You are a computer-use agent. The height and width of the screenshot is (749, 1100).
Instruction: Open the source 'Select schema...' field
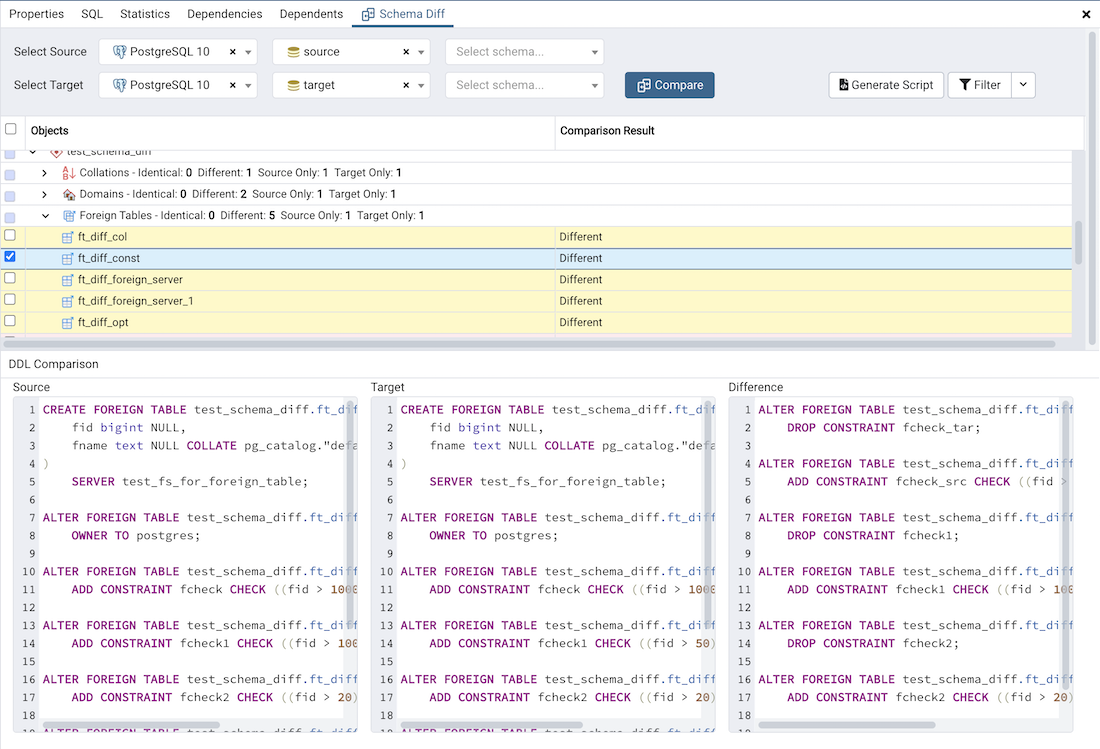pyautogui.click(x=523, y=52)
